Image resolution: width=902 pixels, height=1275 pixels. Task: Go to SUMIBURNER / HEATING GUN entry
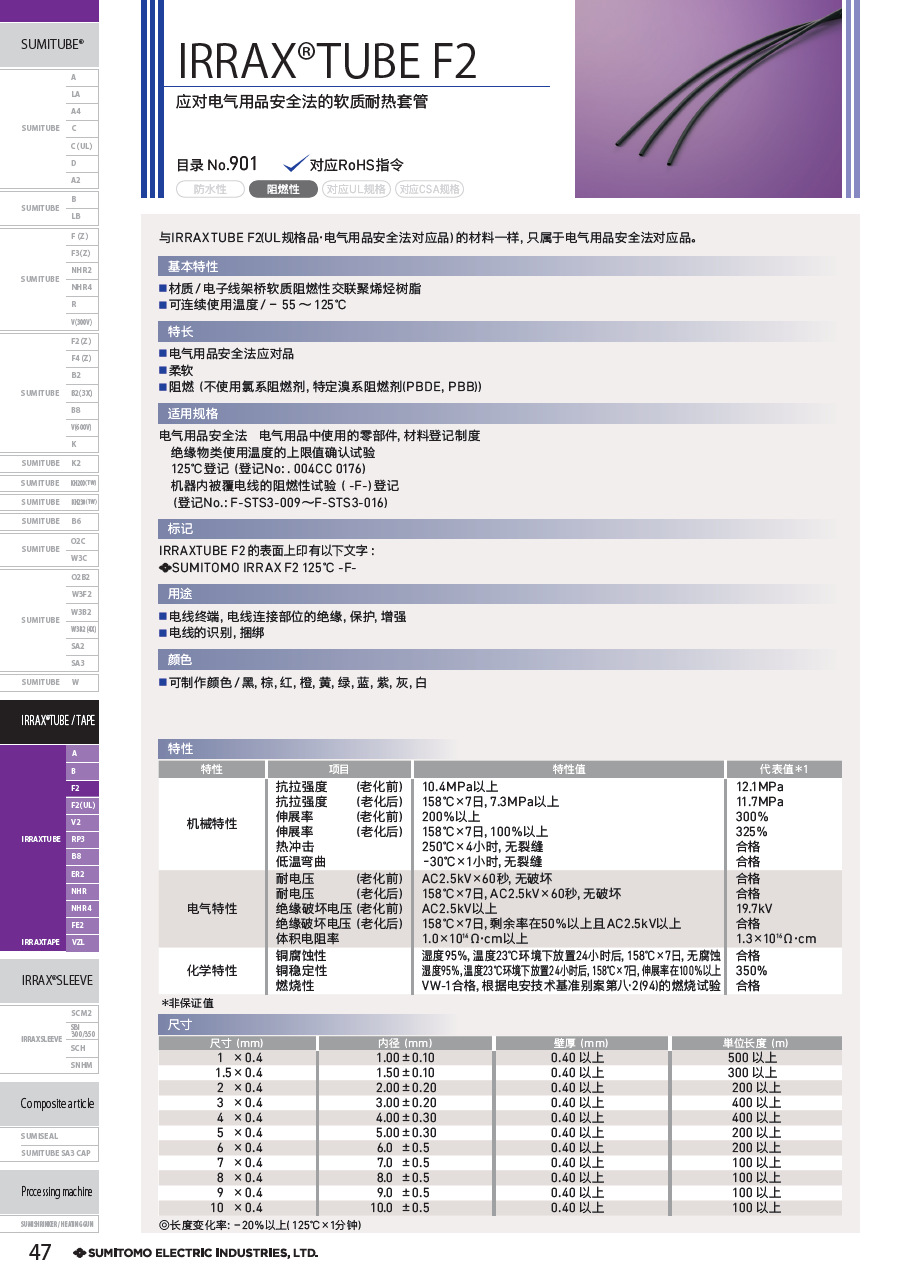50,1225
